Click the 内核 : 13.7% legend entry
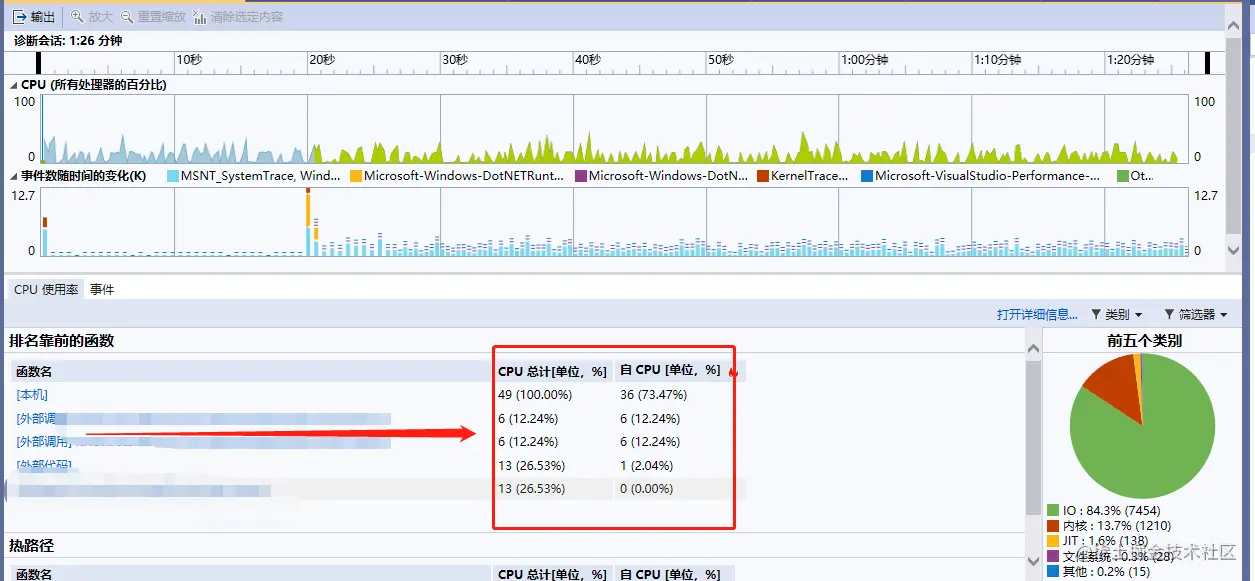Screen dimensions: 1255x581 [x=1109, y=526]
